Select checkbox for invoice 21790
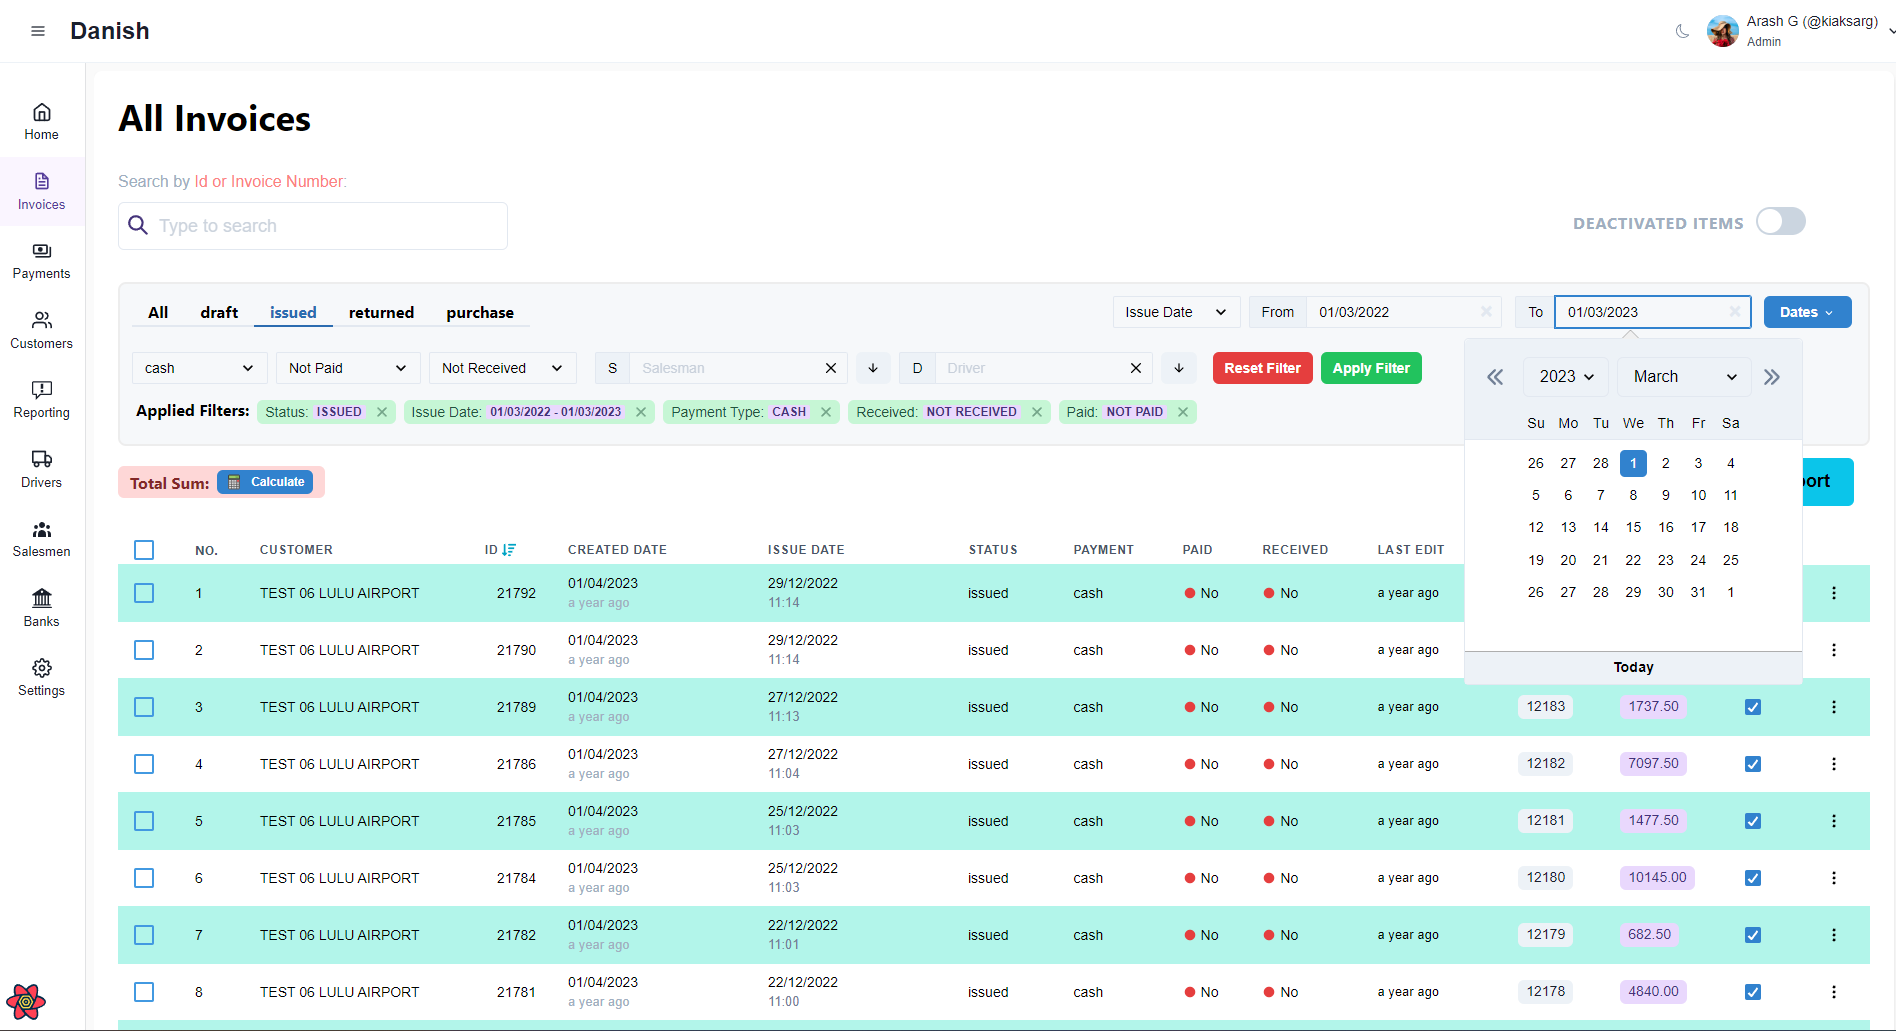The height and width of the screenshot is (1031, 1896). click(144, 650)
